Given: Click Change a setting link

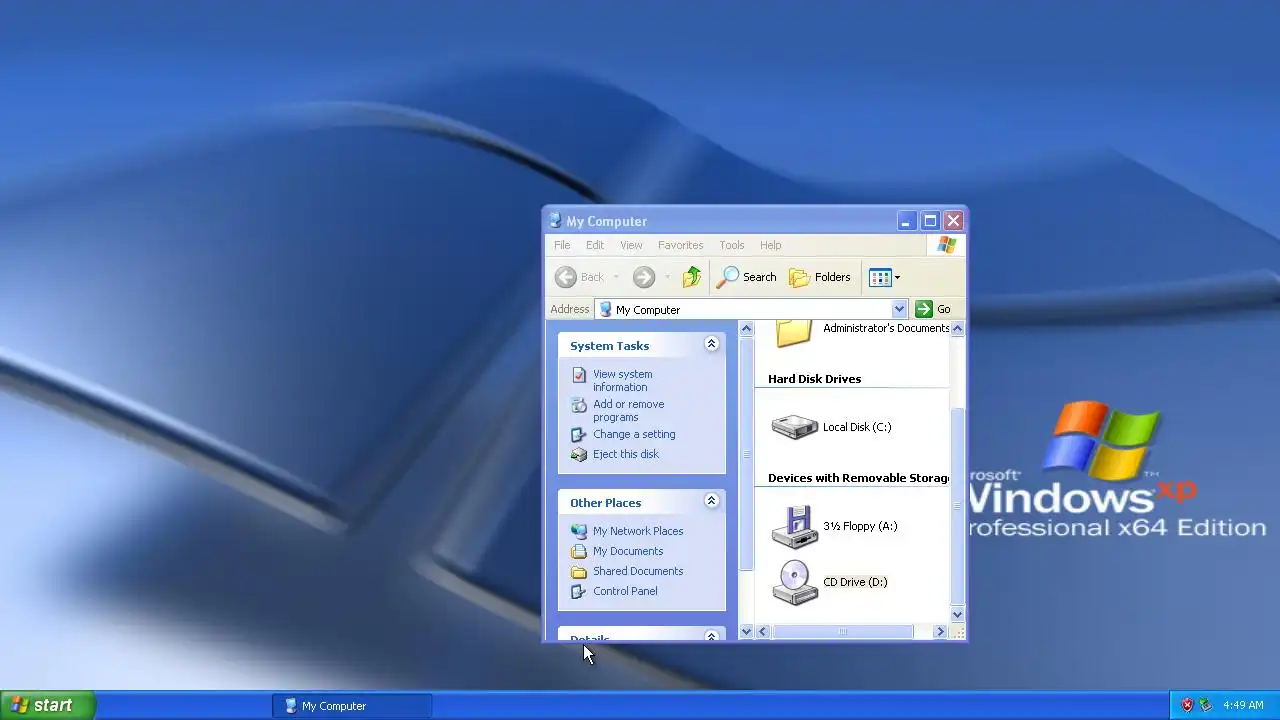Looking at the screenshot, I should point(634,434).
